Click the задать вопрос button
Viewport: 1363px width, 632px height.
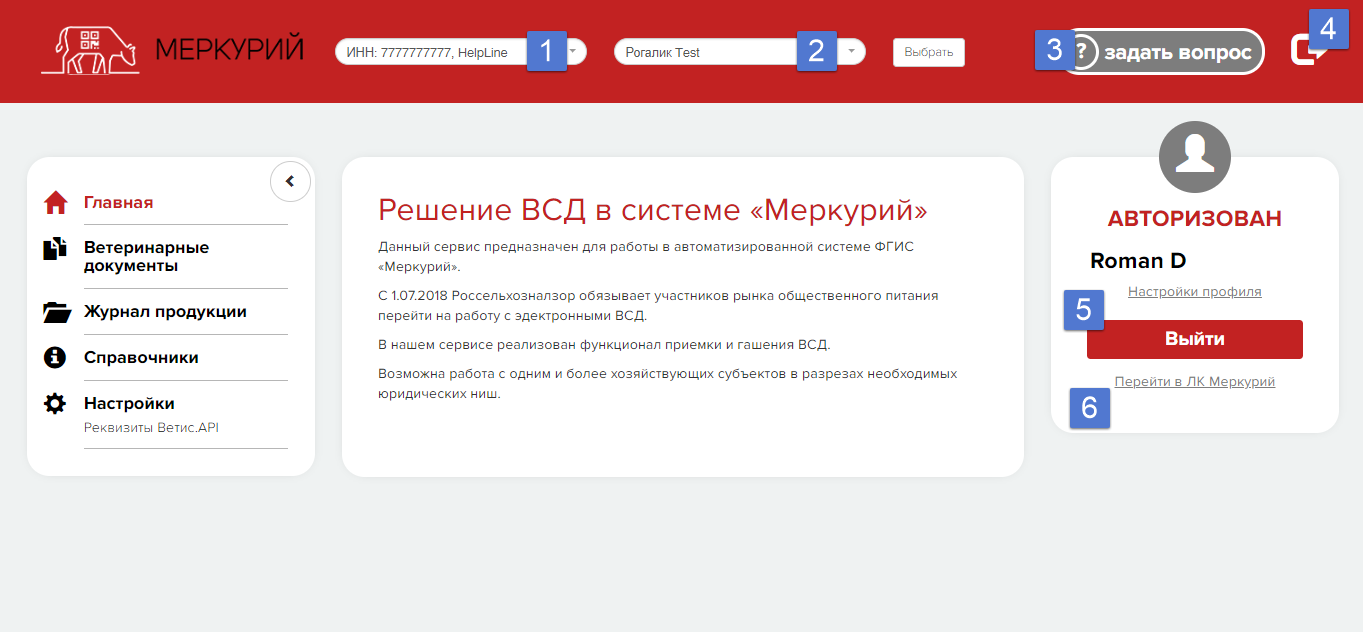click(x=1162, y=52)
